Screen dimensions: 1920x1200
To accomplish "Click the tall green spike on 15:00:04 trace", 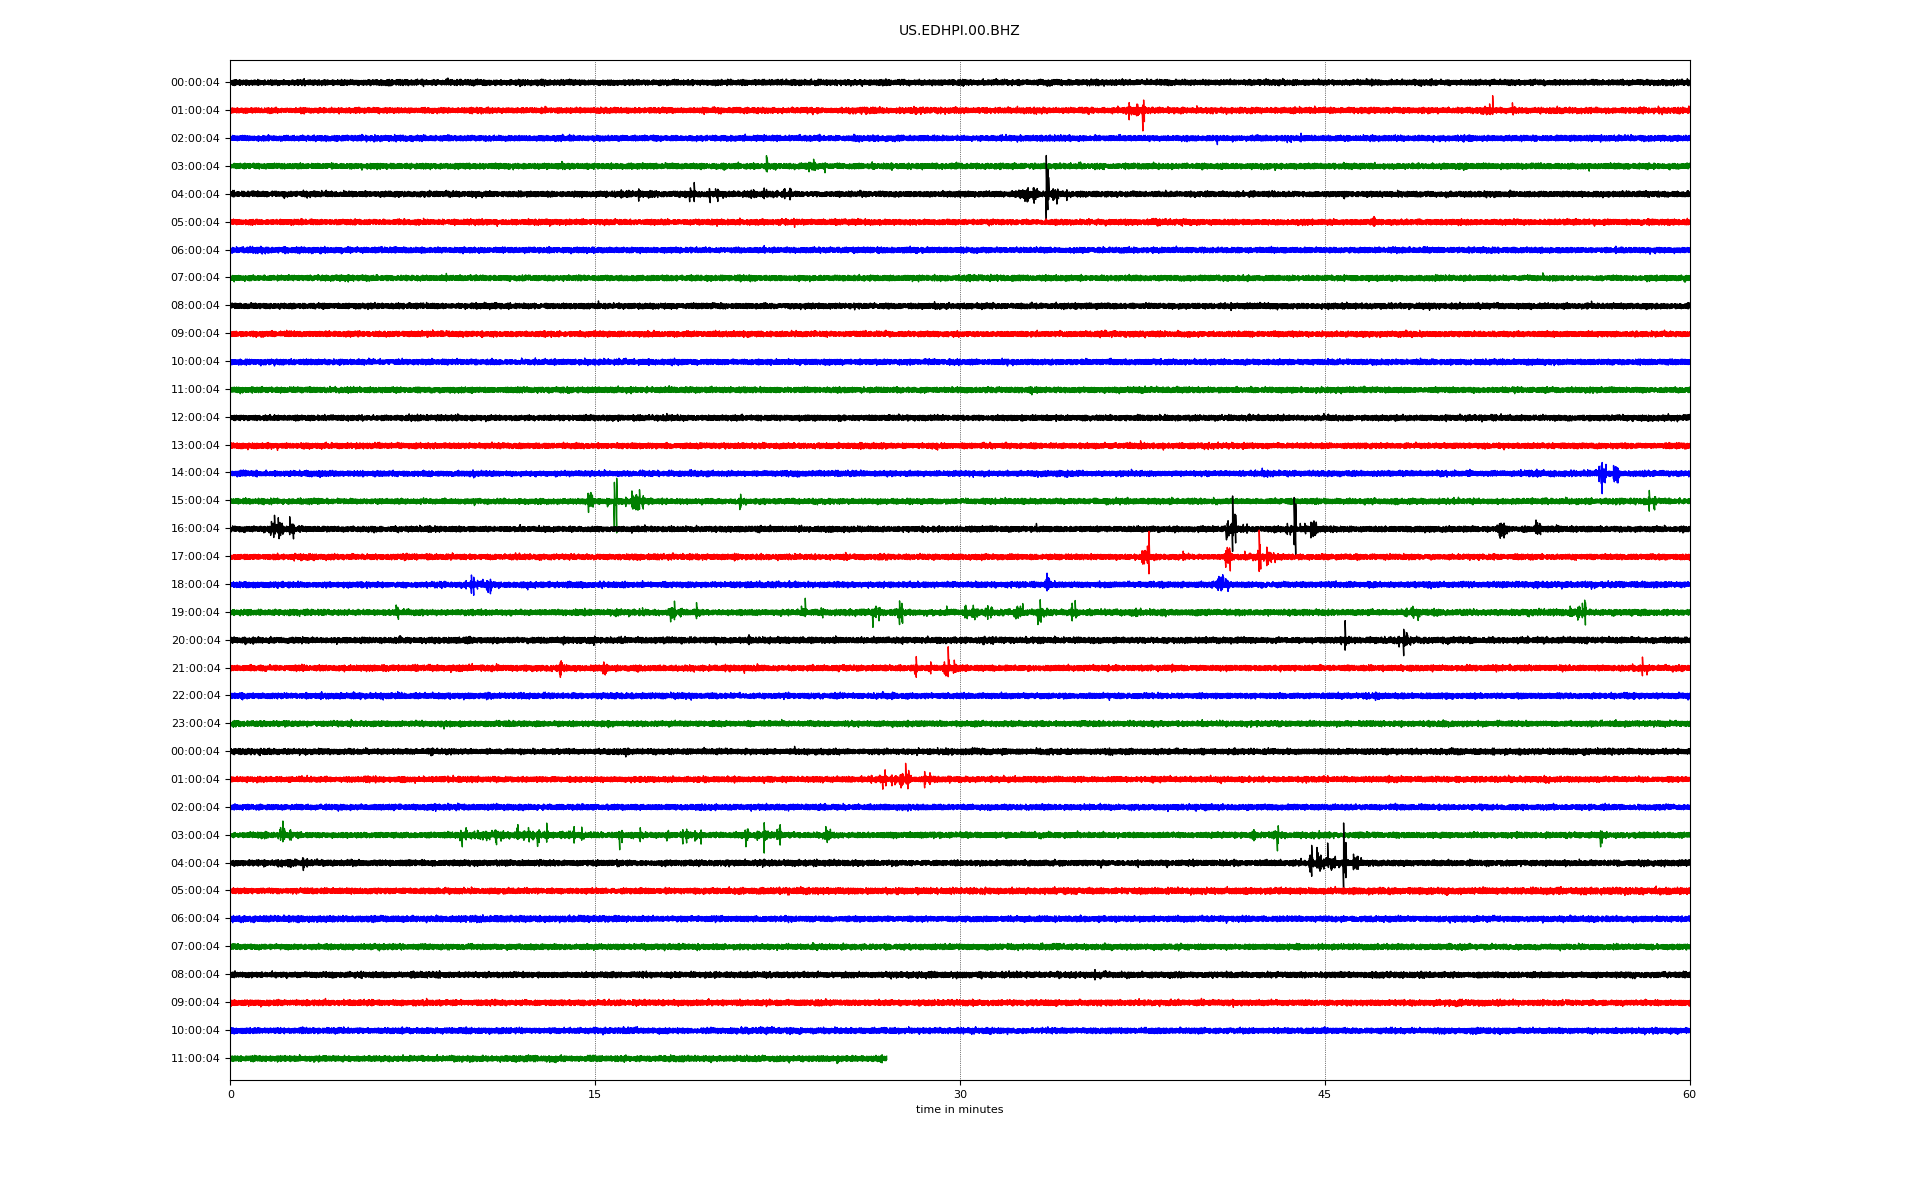I will [615, 503].
